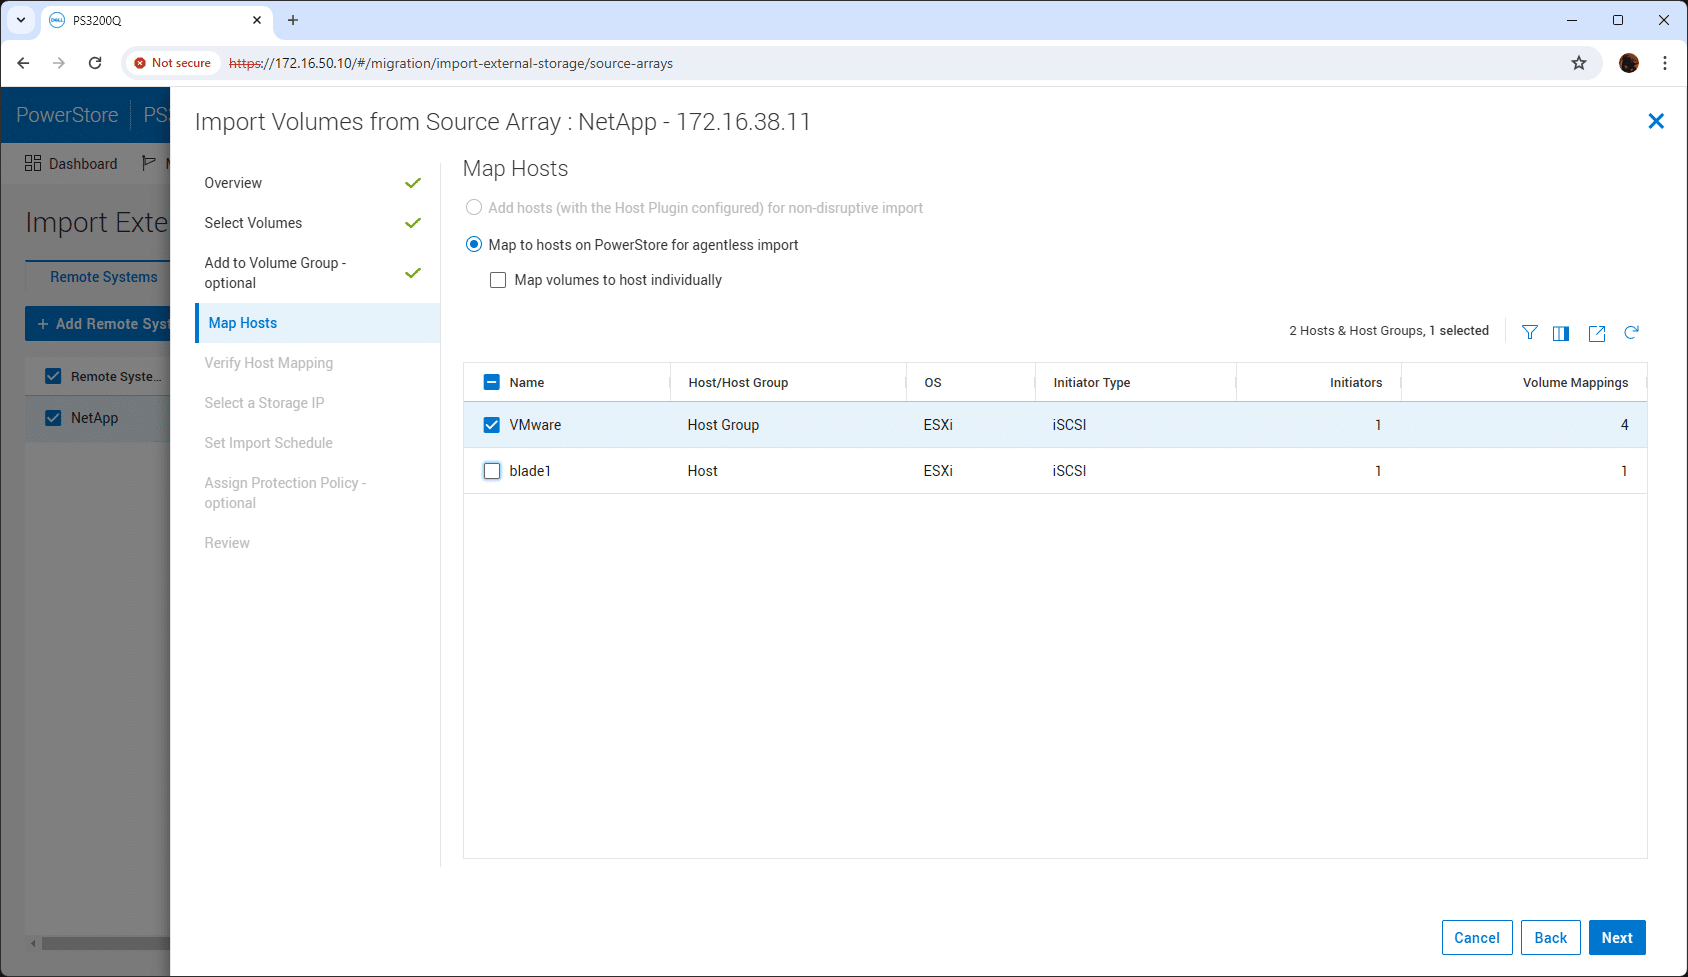1688x977 pixels.
Task: Click the VMware name cell
Action: tap(535, 425)
